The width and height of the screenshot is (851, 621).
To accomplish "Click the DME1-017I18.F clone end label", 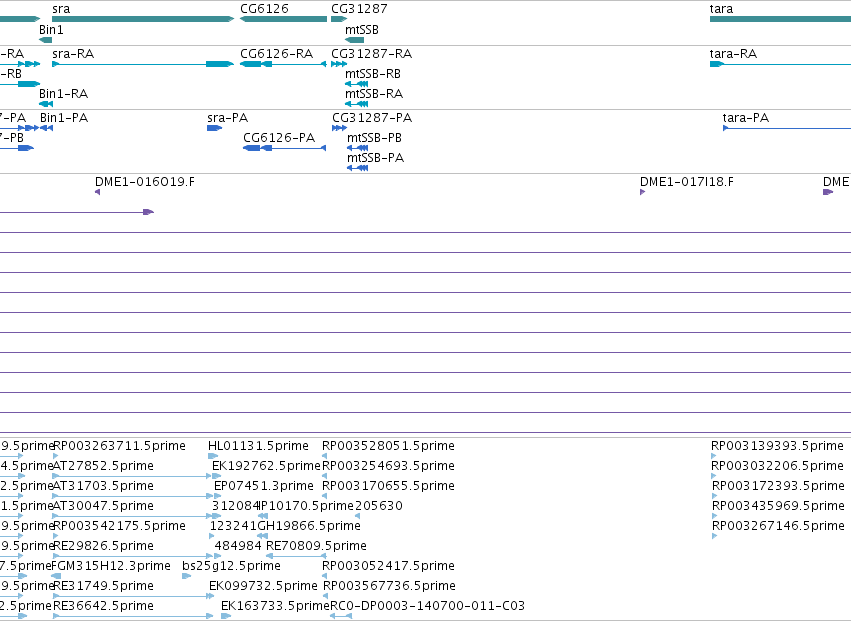I will tap(687, 182).
